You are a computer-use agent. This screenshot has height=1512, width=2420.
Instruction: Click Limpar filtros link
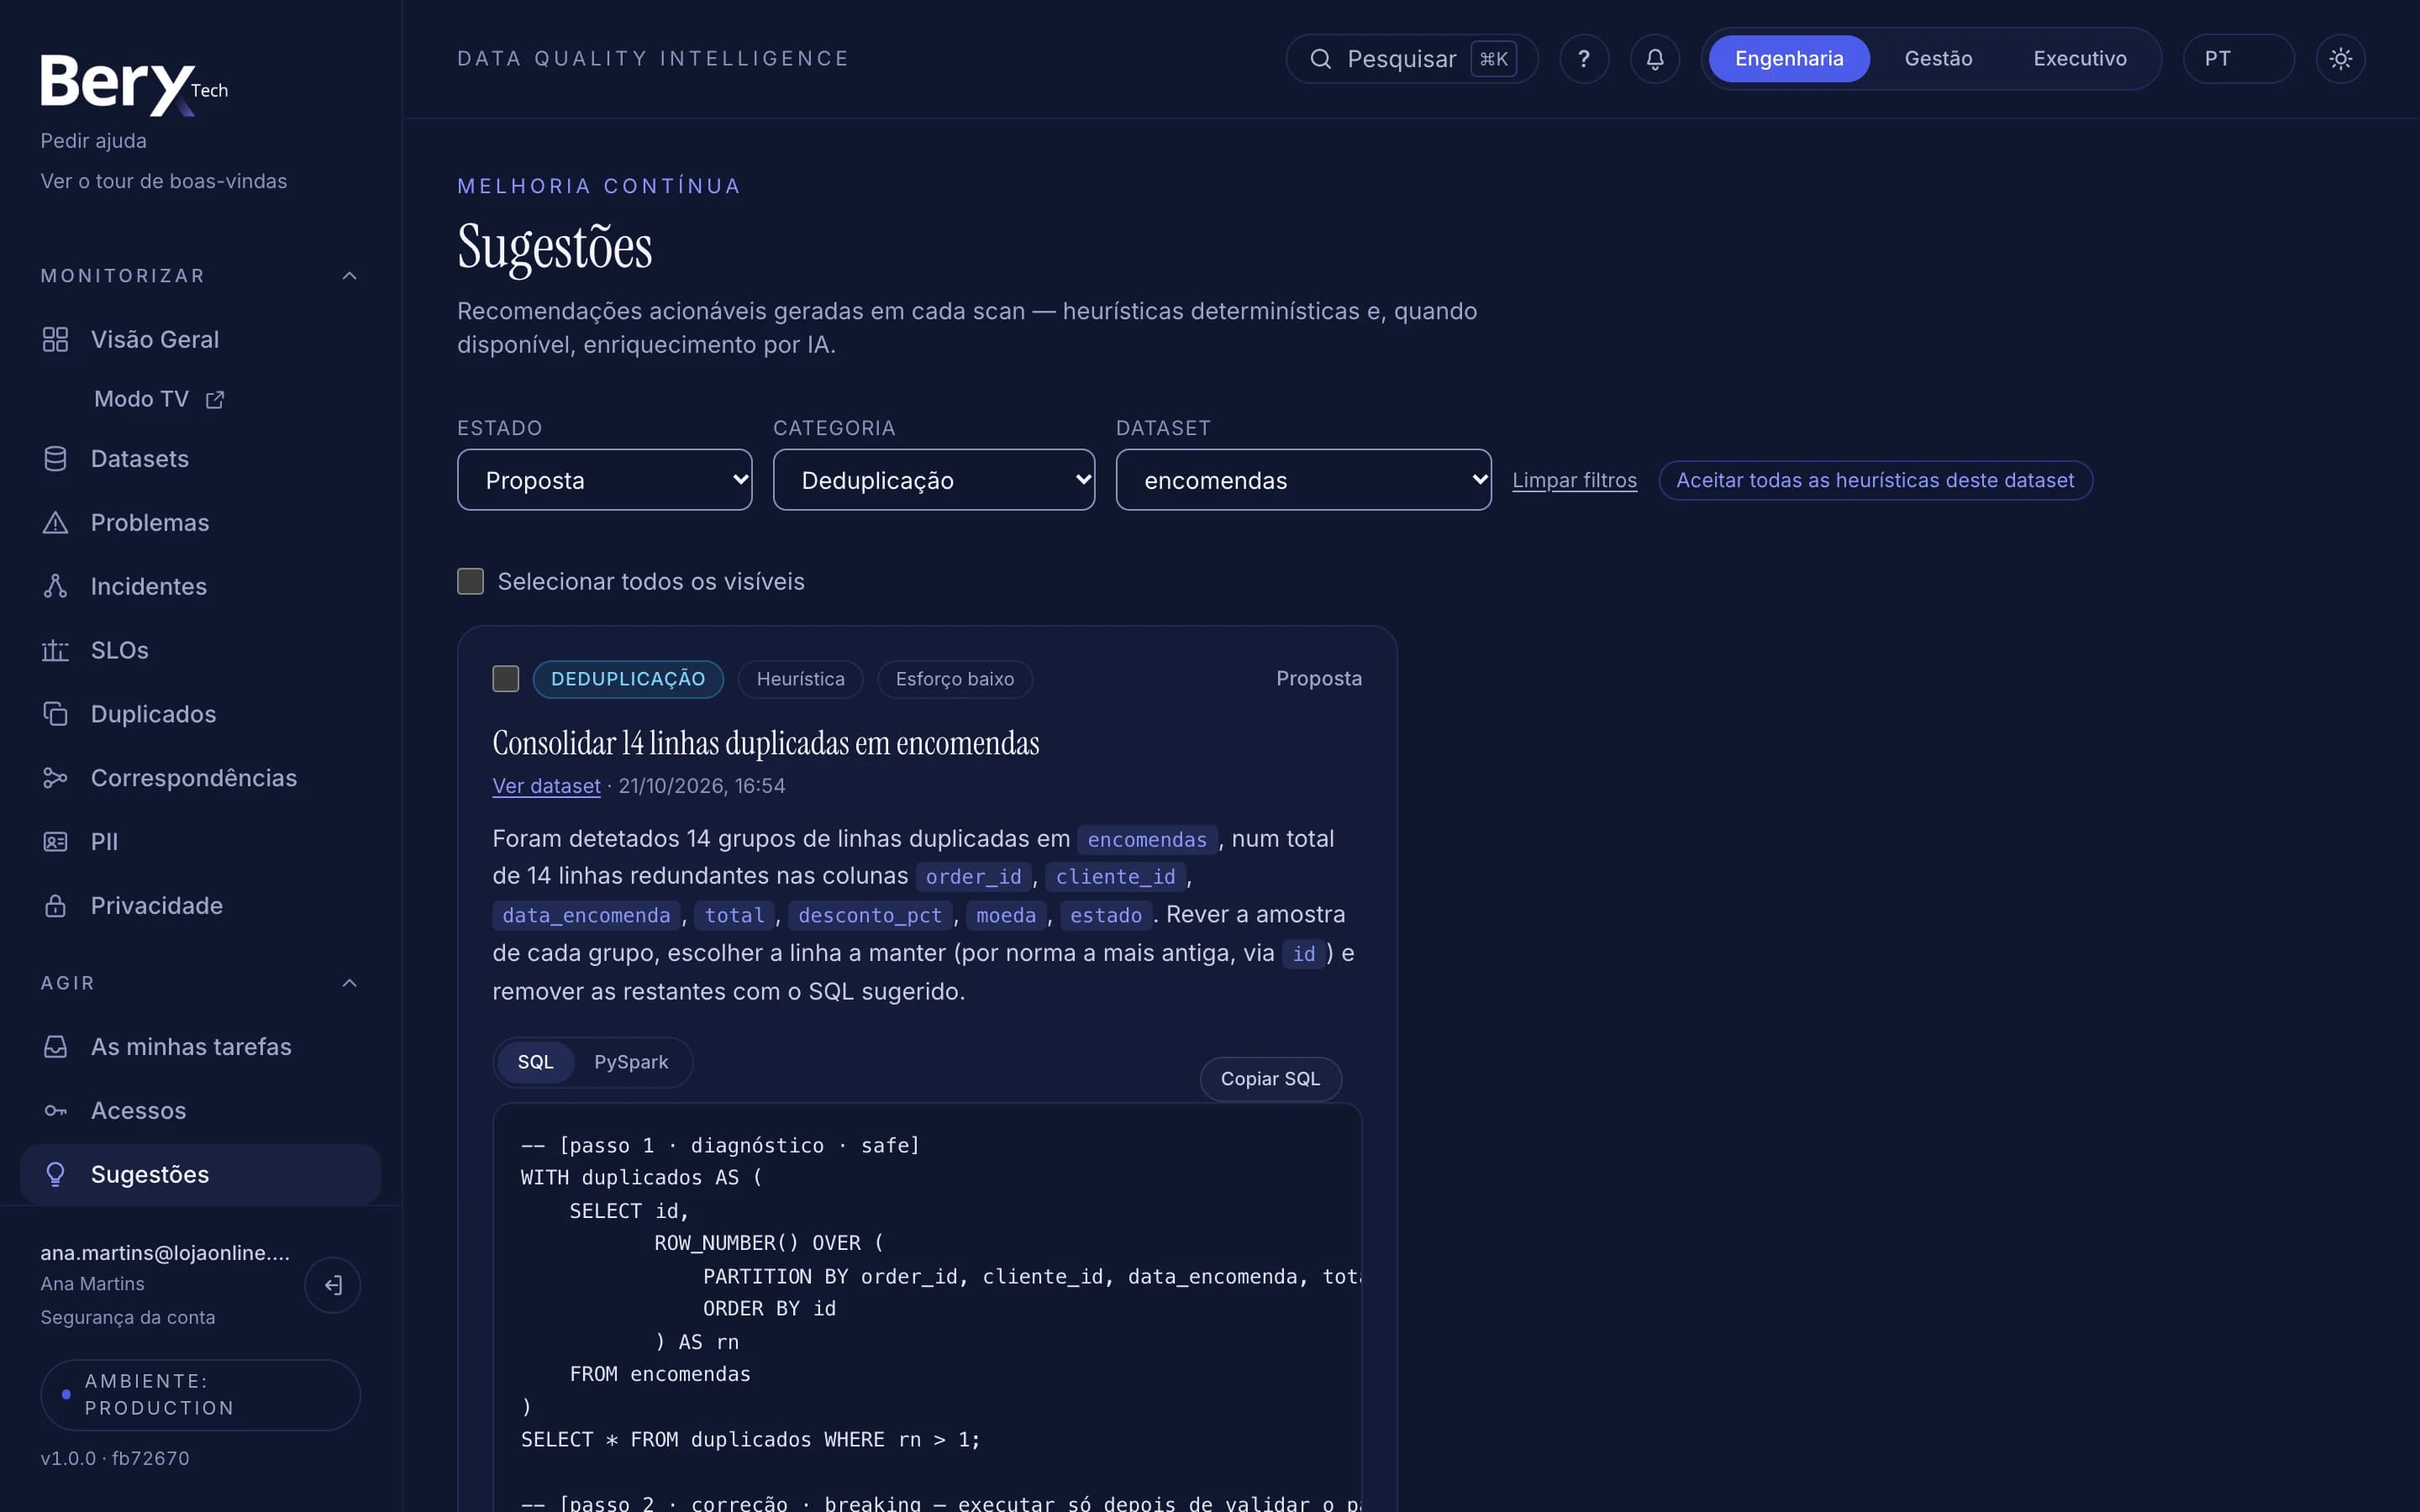(x=1574, y=480)
